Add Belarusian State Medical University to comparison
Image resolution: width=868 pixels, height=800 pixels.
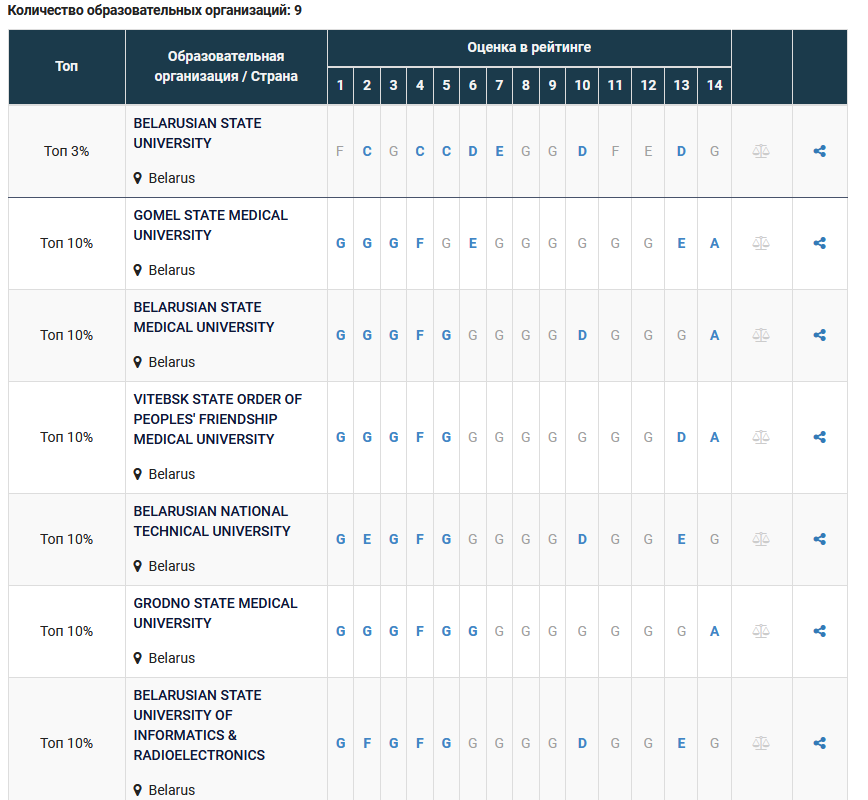(x=761, y=335)
